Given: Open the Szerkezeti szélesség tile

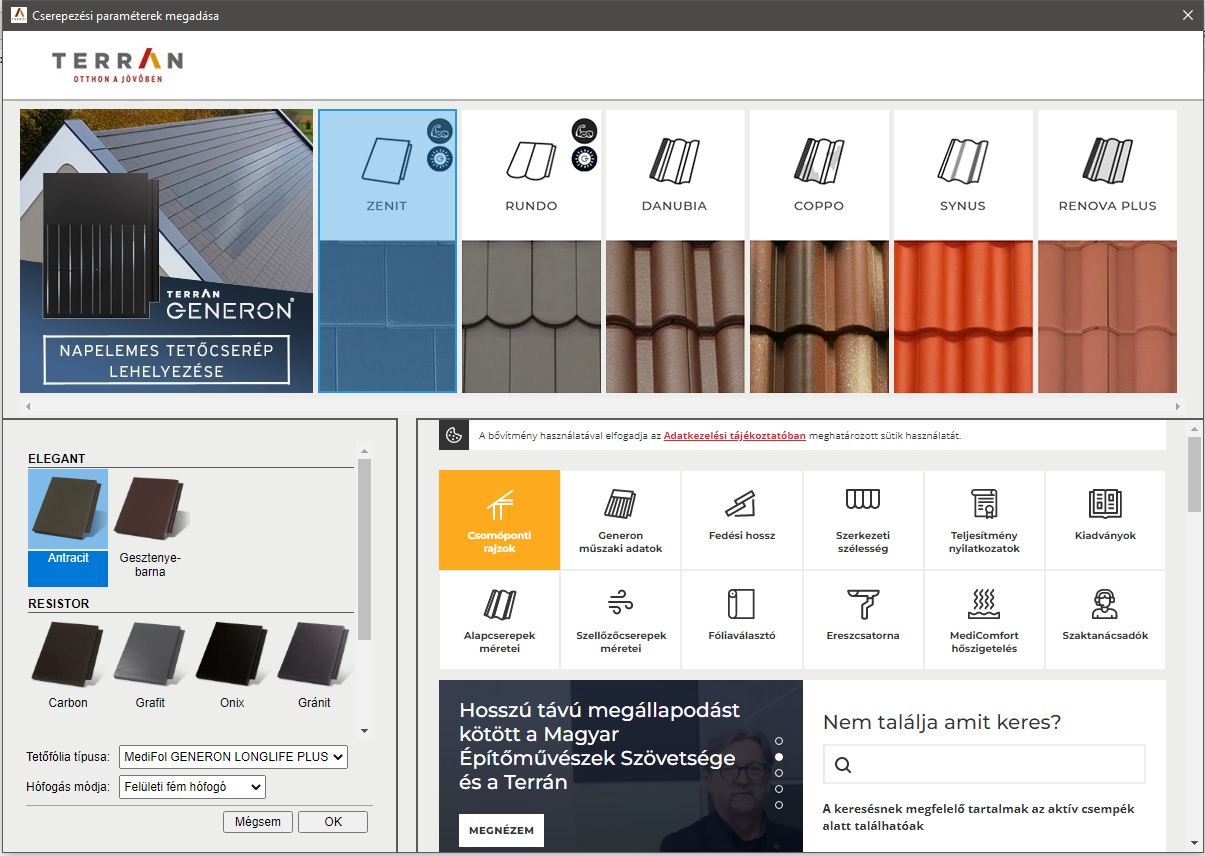Looking at the screenshot, I should pos(863,520).
